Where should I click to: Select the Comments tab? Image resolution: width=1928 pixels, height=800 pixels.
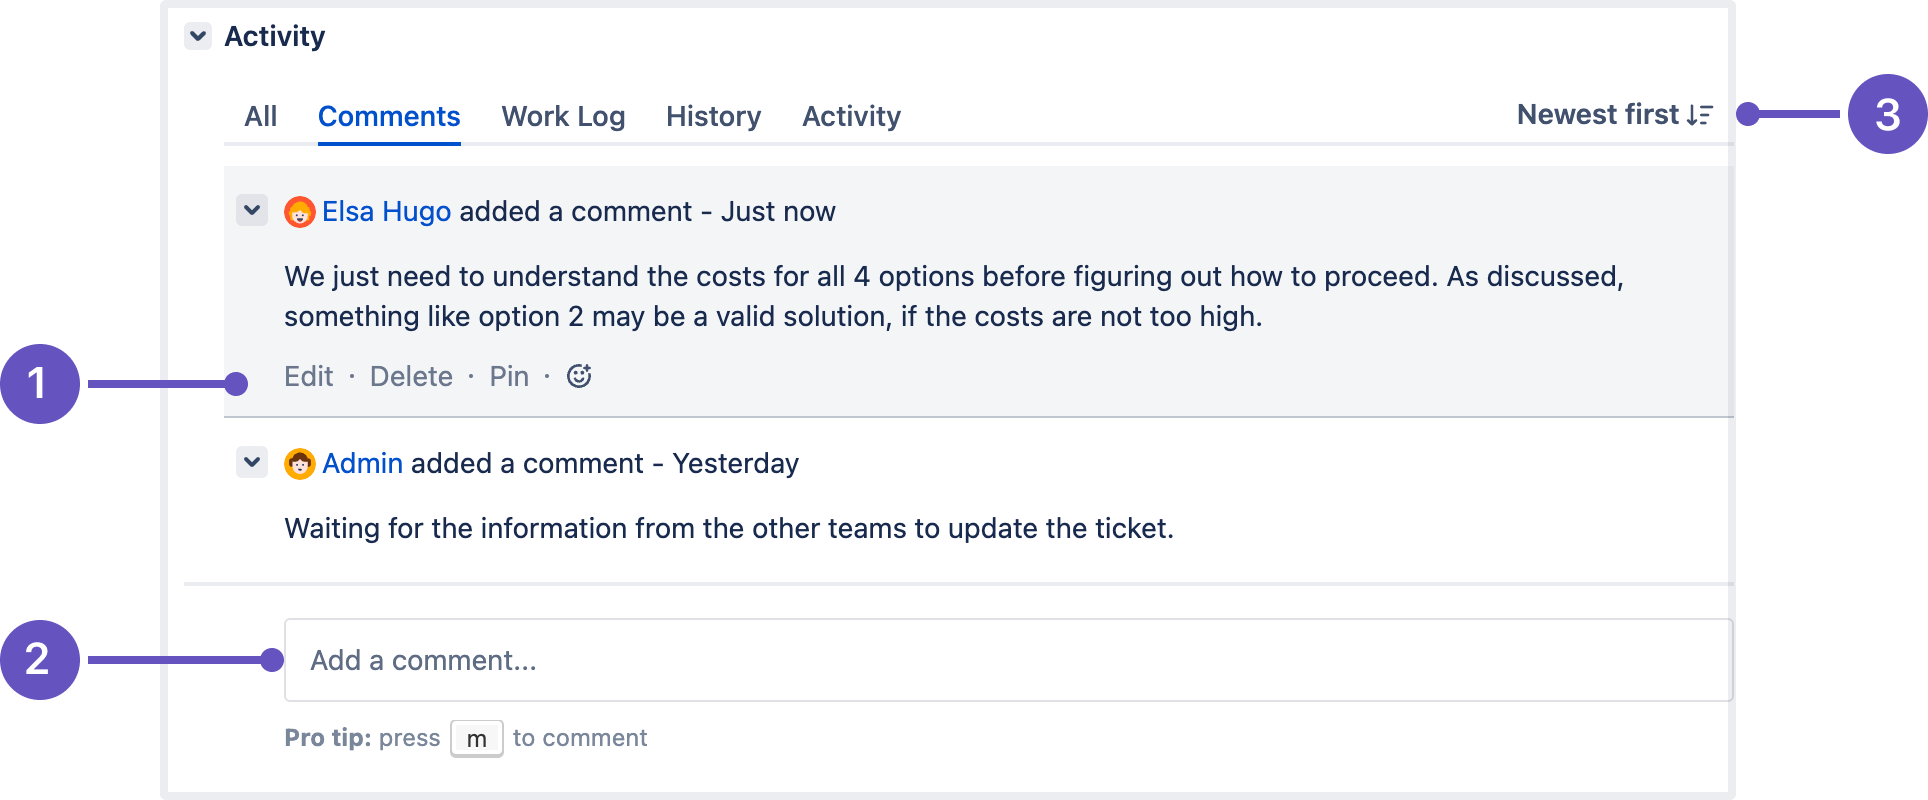[389, 116]
